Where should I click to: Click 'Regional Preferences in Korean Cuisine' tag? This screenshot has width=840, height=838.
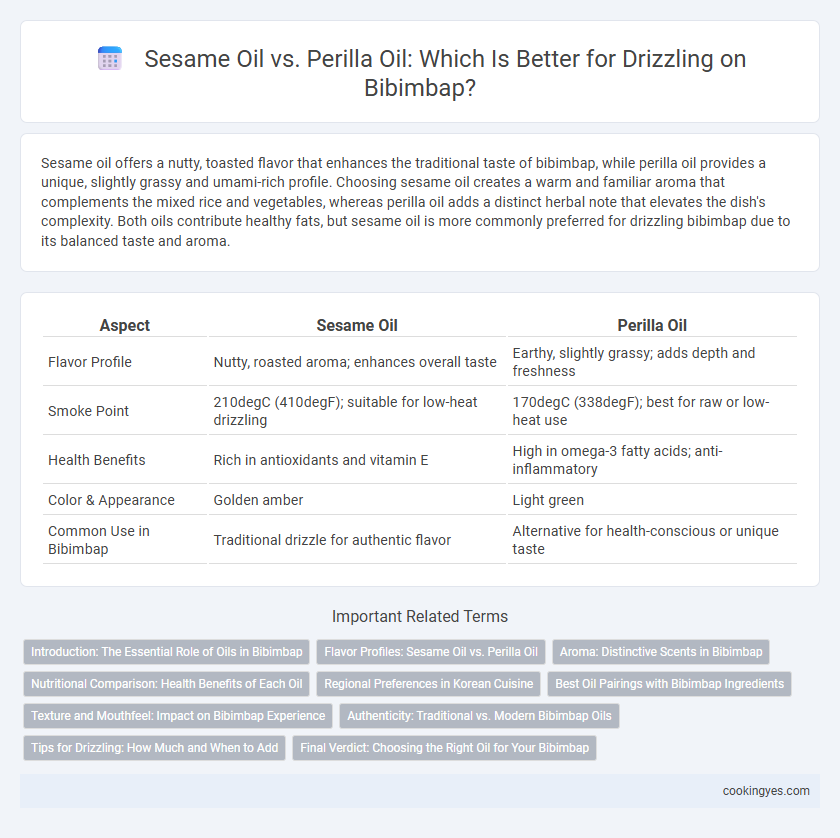[429, 684]
